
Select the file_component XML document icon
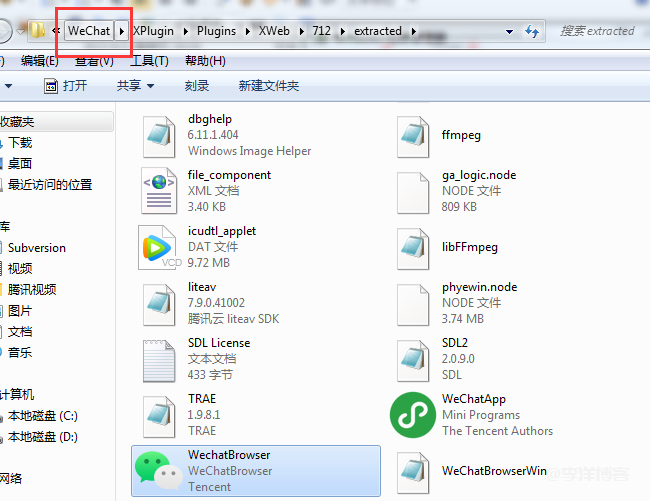pyautogui.click(x=160, y=190)
